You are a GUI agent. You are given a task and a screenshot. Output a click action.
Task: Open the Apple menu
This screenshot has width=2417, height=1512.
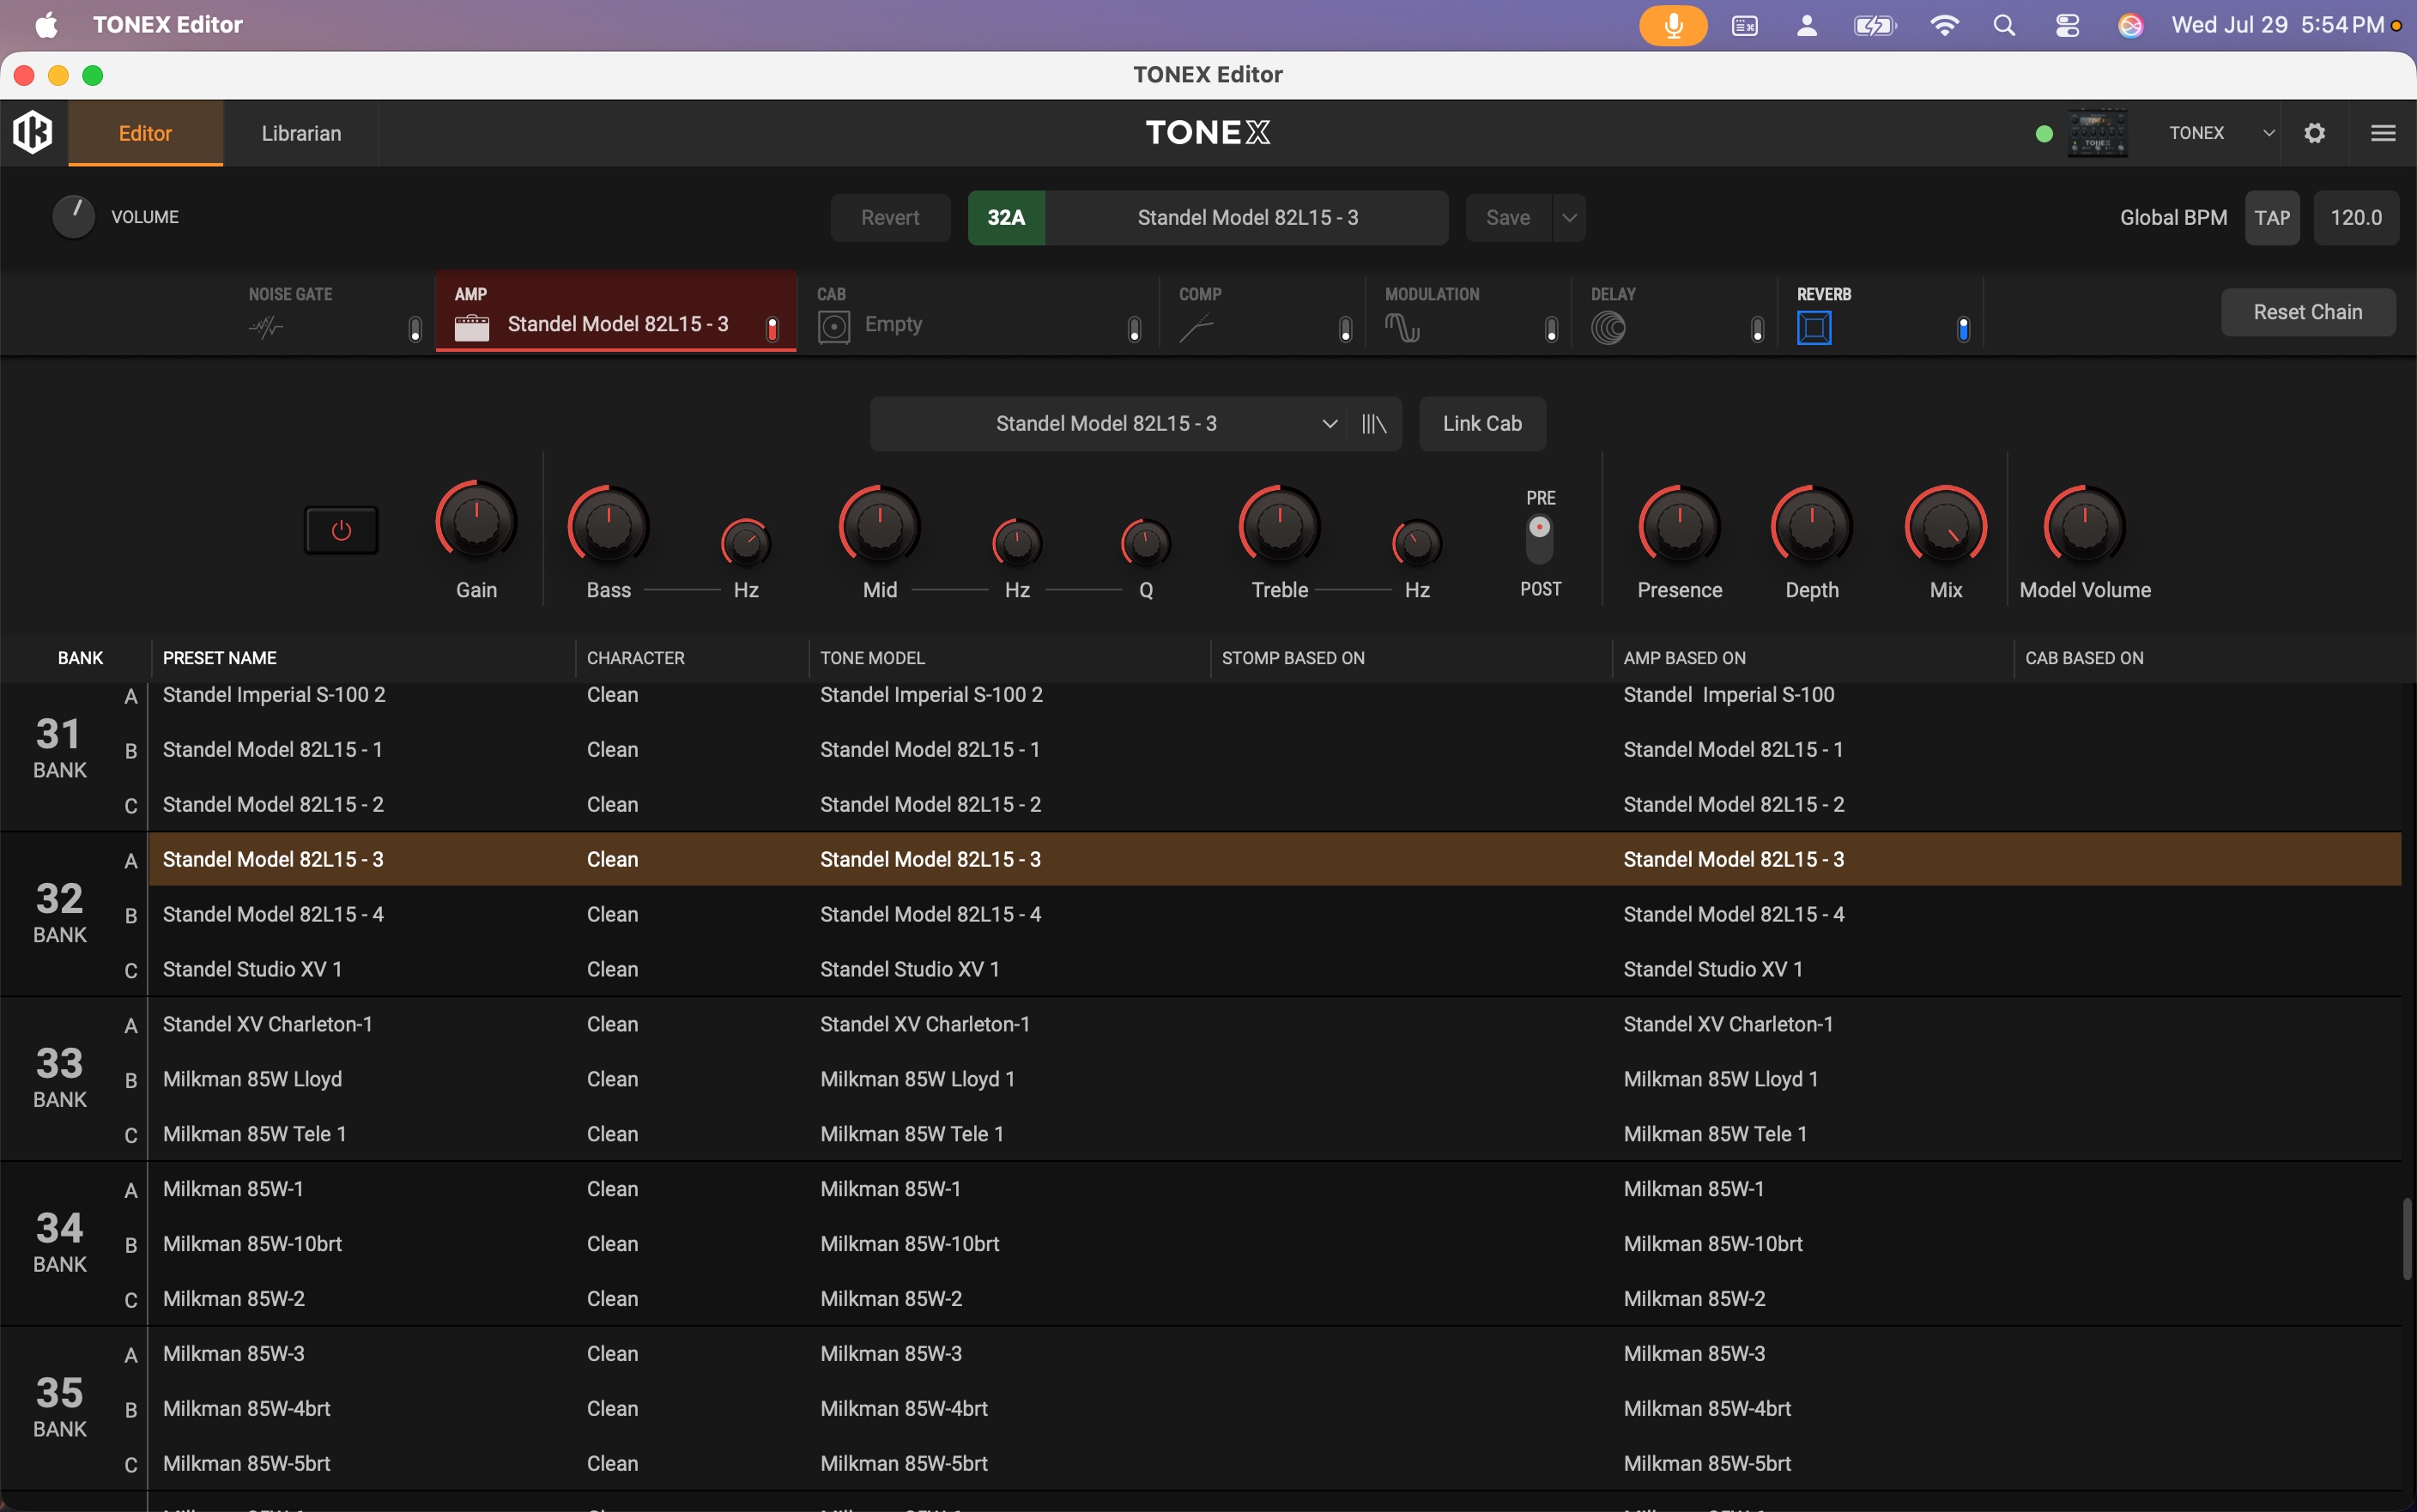[x=46, y=25]
